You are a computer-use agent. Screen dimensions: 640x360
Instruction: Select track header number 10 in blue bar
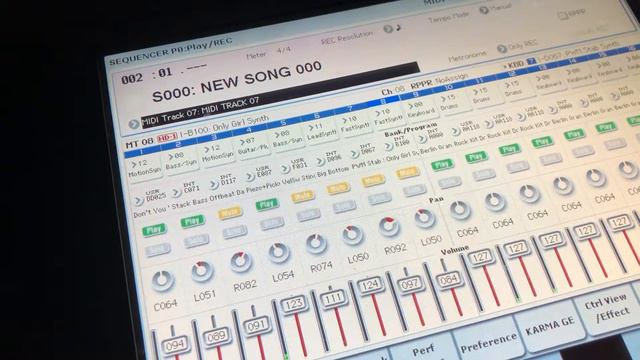tap(449, 87)
